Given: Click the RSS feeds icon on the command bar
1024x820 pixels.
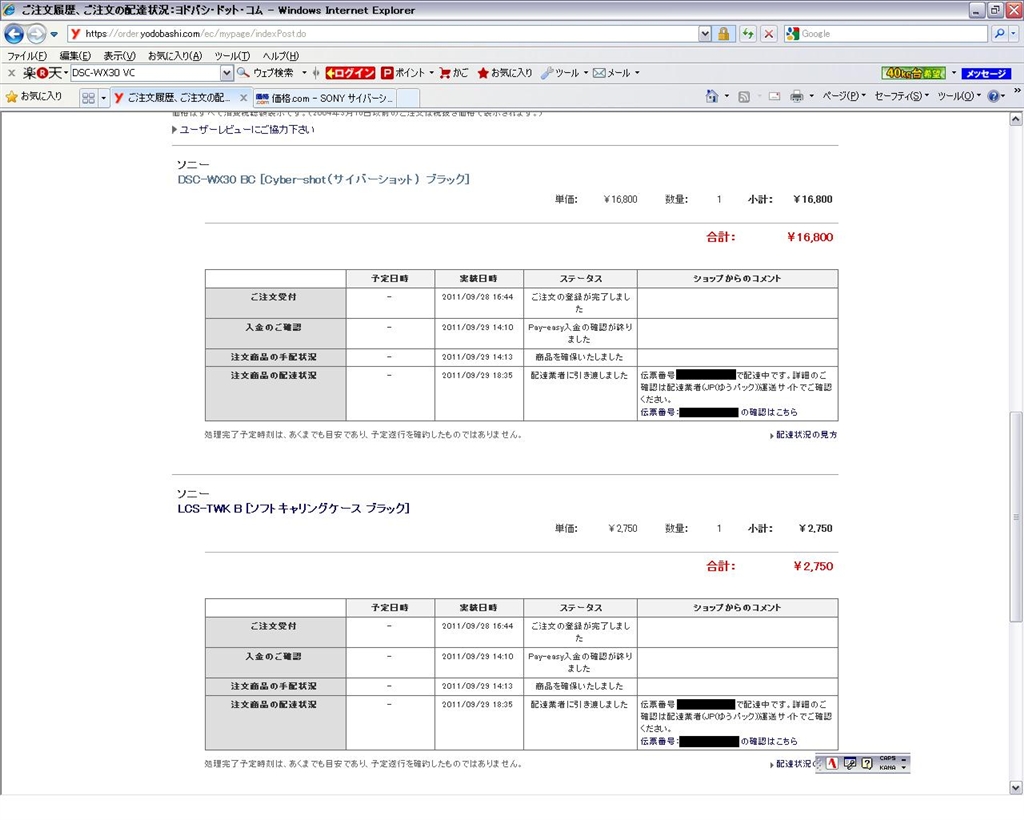Looking at the screenshot, I should [744, 97].
